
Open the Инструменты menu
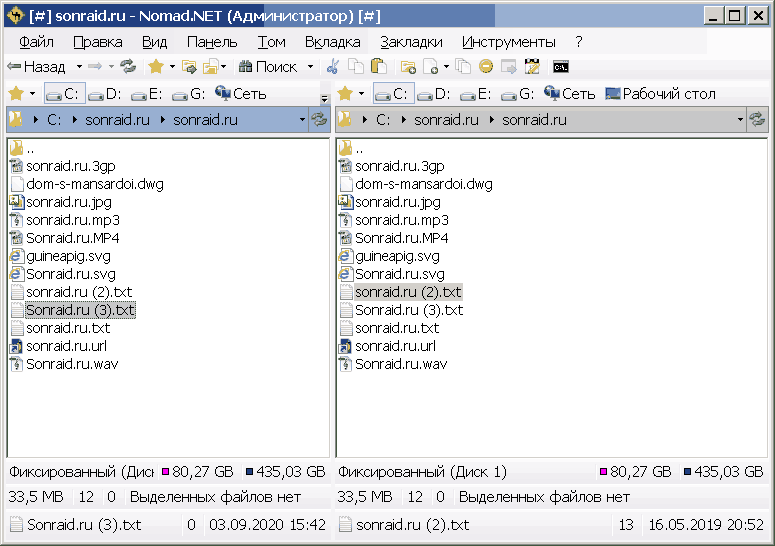click(x=509, y=42)
